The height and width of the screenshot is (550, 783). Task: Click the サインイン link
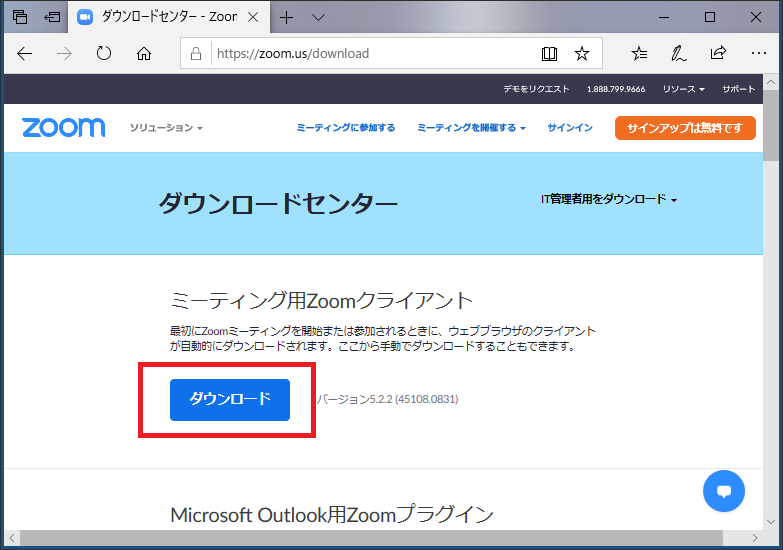click(570, 128)
